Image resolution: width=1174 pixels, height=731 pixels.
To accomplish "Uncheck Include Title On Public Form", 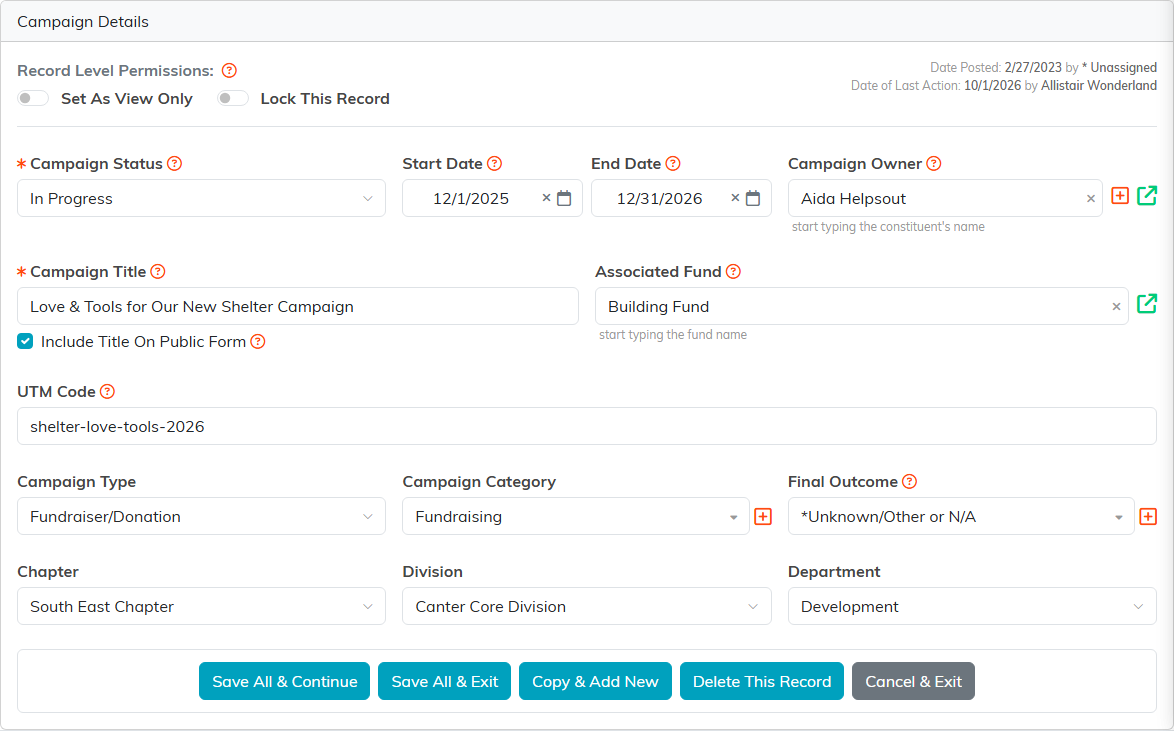I will 25,342.
